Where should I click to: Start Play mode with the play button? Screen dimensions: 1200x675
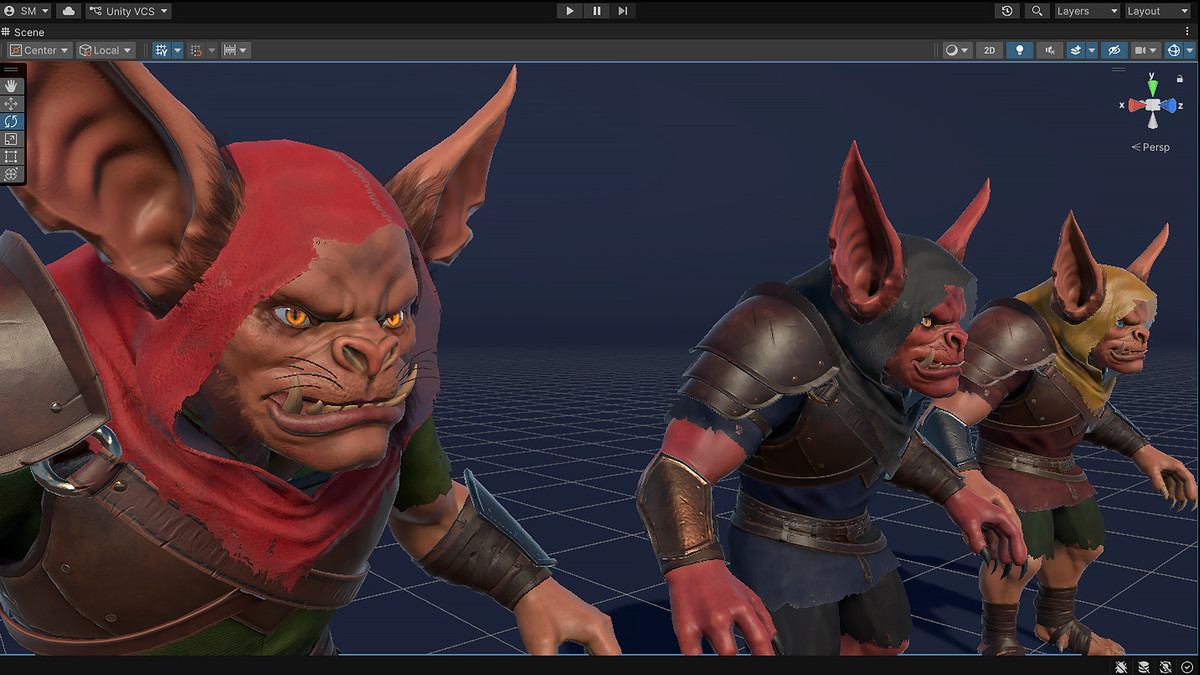coord(570,11)
